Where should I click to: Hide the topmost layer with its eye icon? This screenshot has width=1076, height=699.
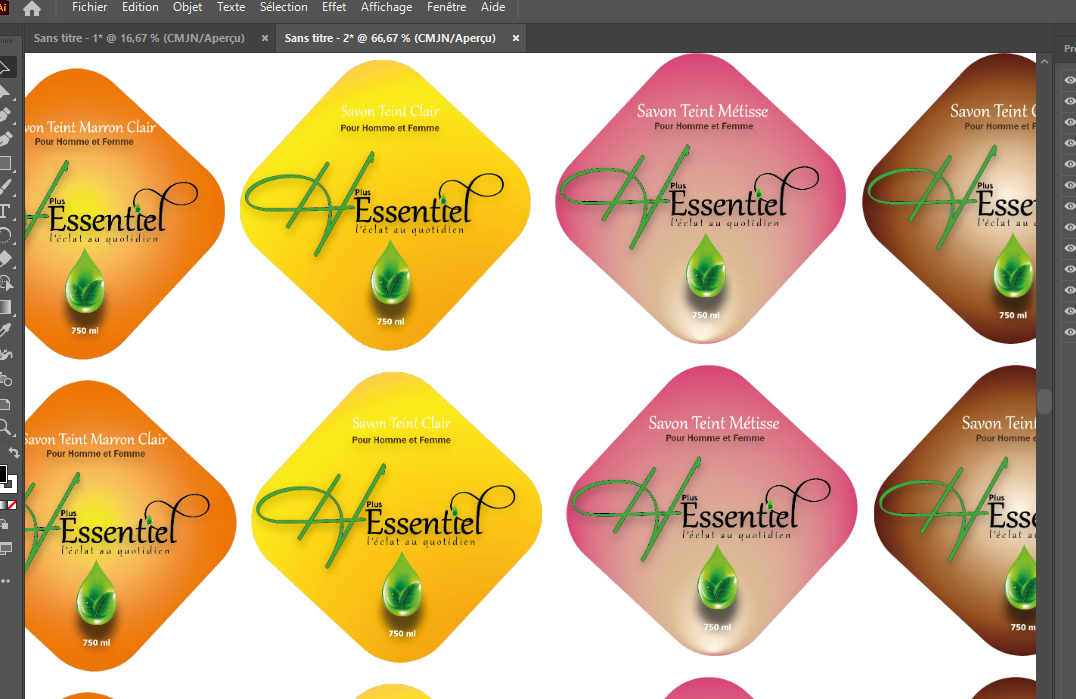coord(1069,79)
